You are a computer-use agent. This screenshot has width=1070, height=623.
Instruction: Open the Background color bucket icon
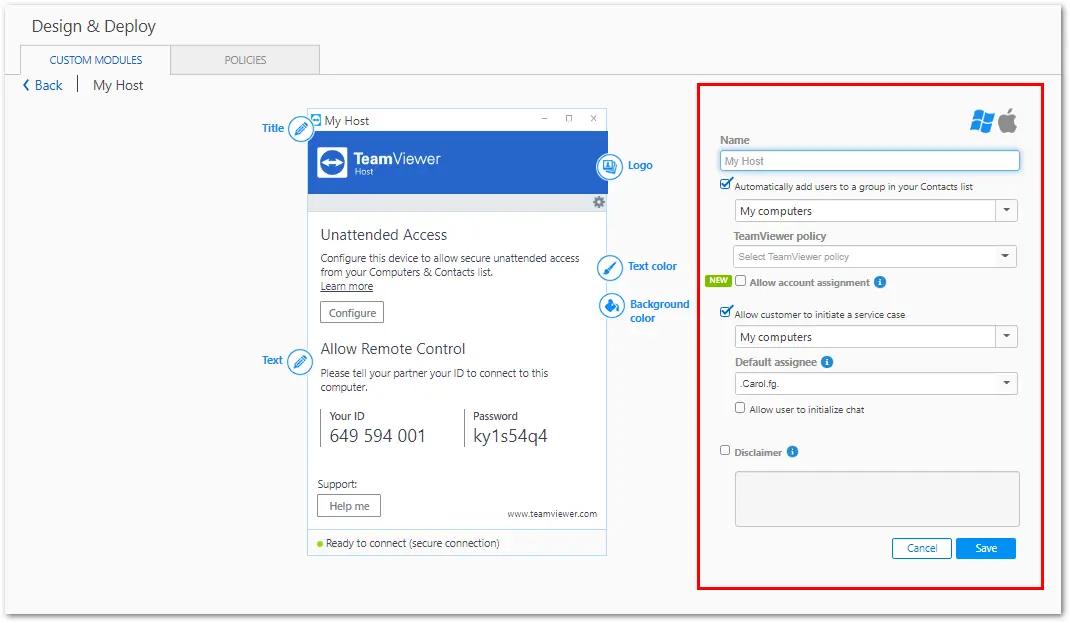611,306
